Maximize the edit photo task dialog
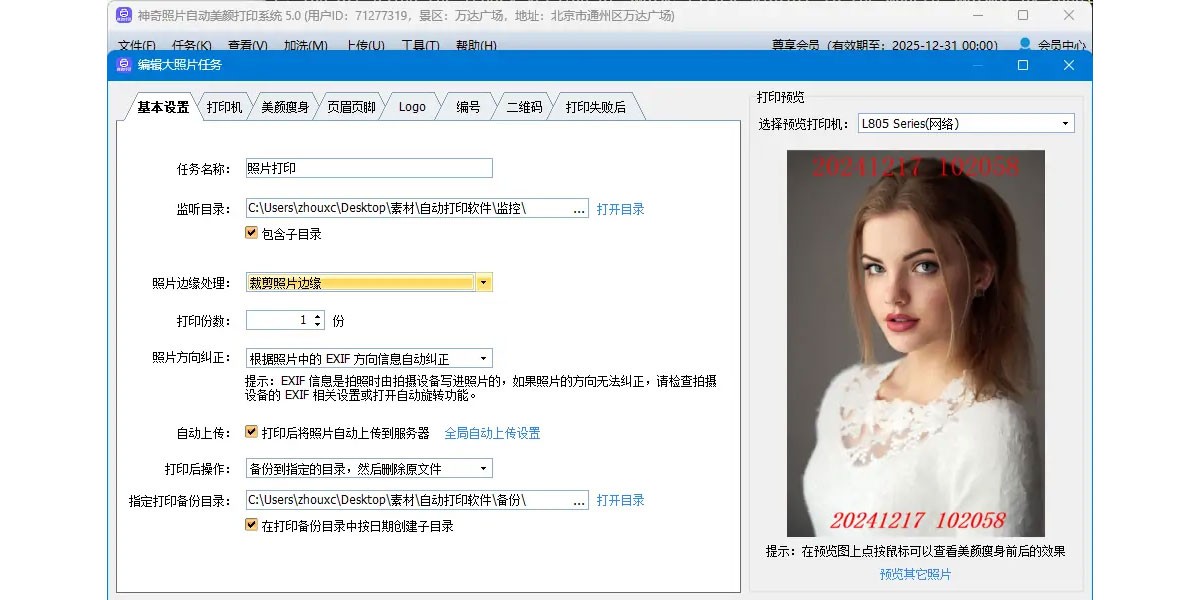 click(x=1022, y=65)
